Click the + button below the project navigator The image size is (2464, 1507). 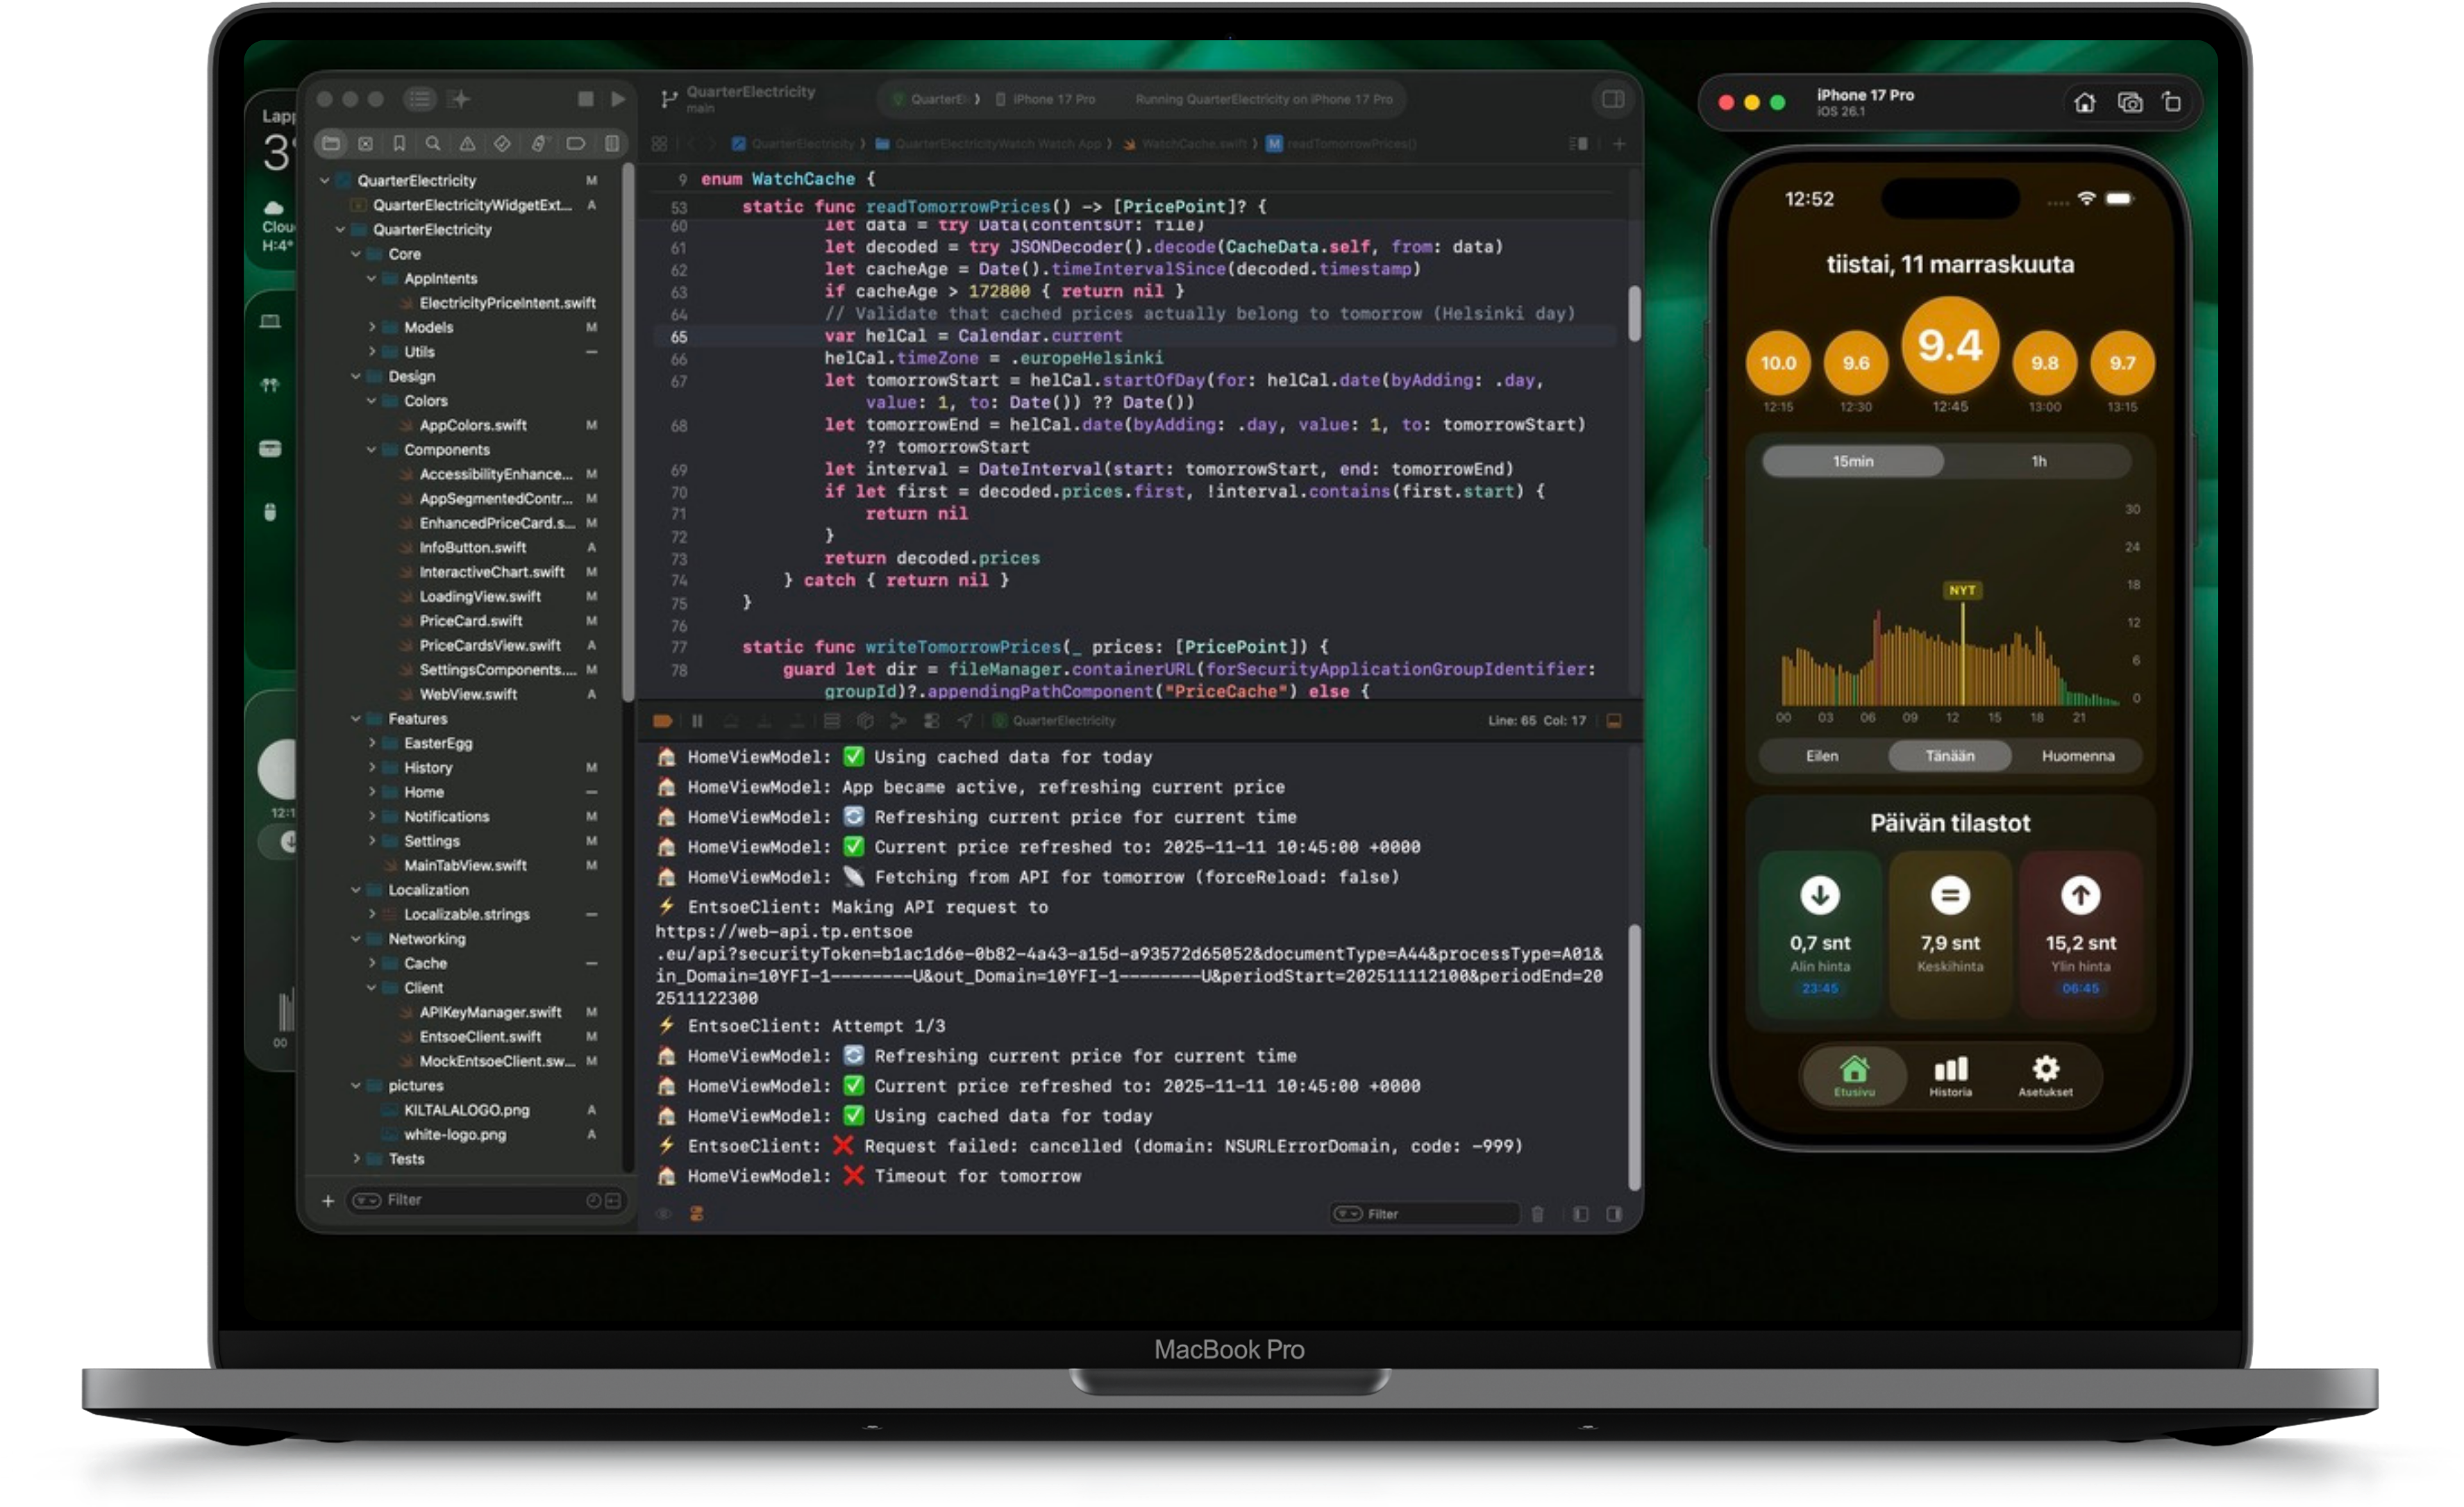327,1200
